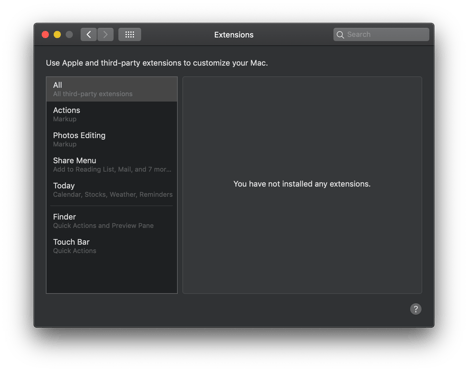
Task: Click the Extensions window title
Action: tap(234, 35)
